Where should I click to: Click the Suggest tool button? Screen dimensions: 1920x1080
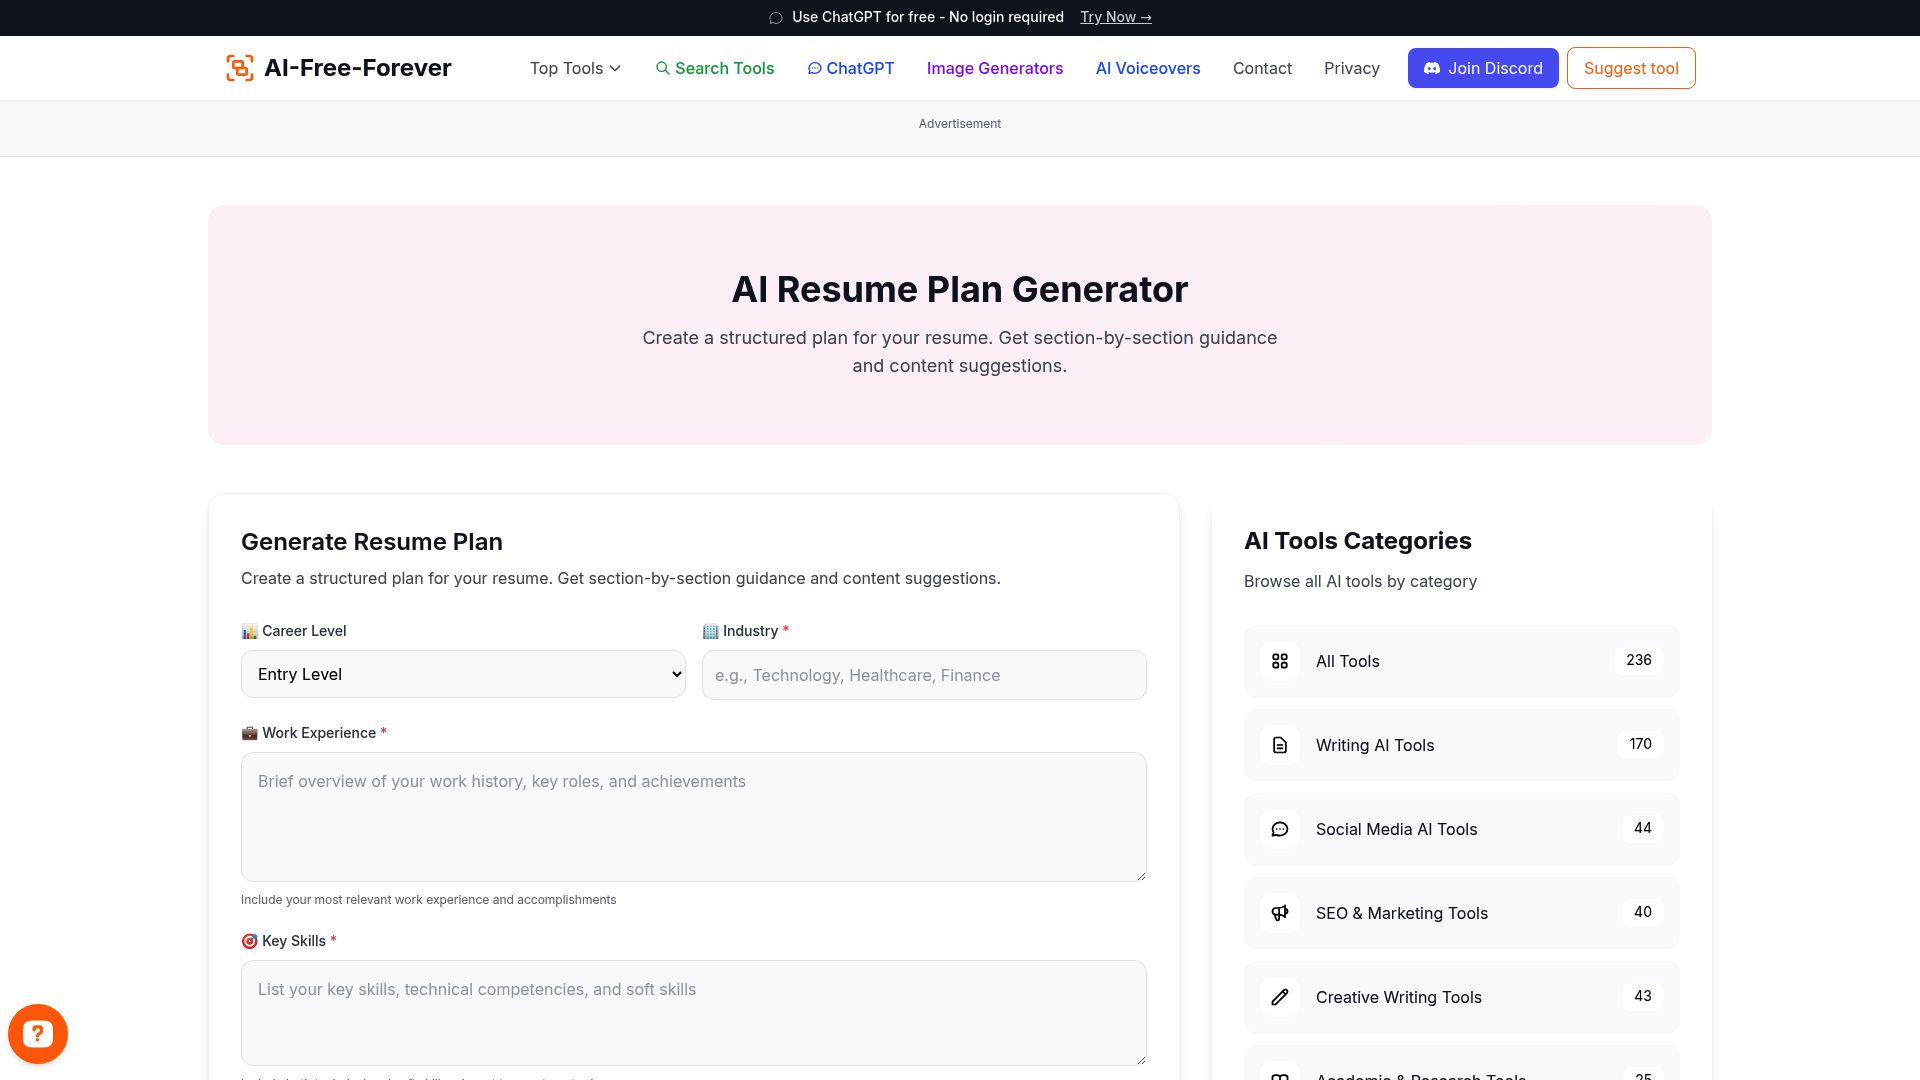coord(1631,68)
